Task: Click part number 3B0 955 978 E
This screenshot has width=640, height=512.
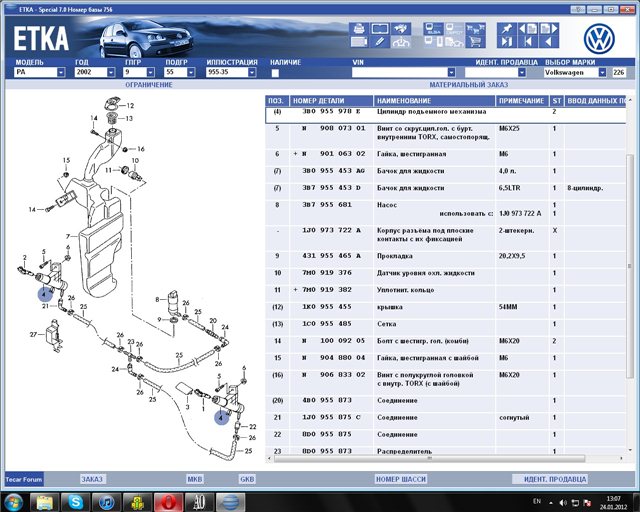Action: coord(331,111)
